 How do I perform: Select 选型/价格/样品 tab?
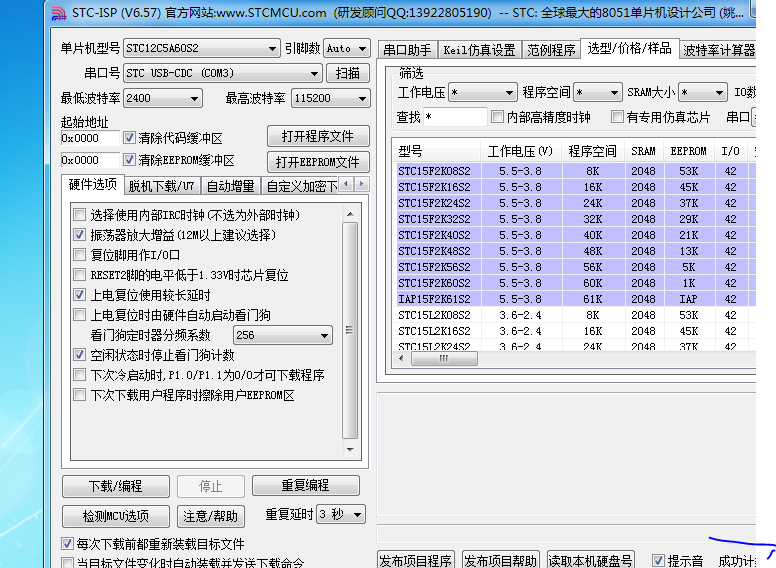coord(630,48)
